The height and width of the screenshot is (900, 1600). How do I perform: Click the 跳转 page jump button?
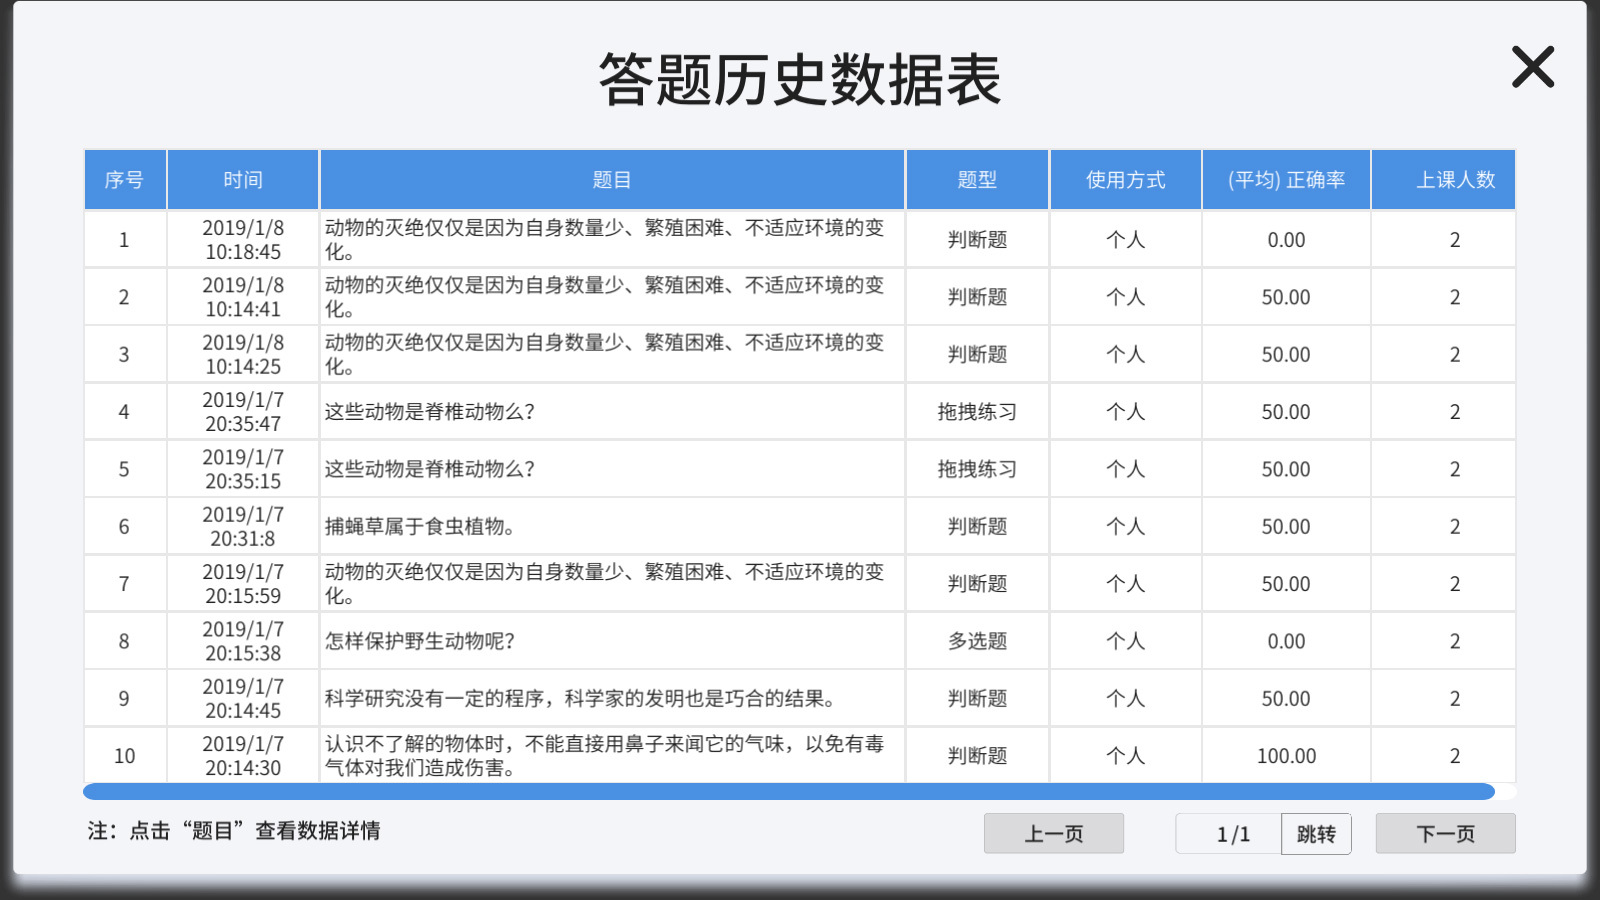pos(1316,833)
